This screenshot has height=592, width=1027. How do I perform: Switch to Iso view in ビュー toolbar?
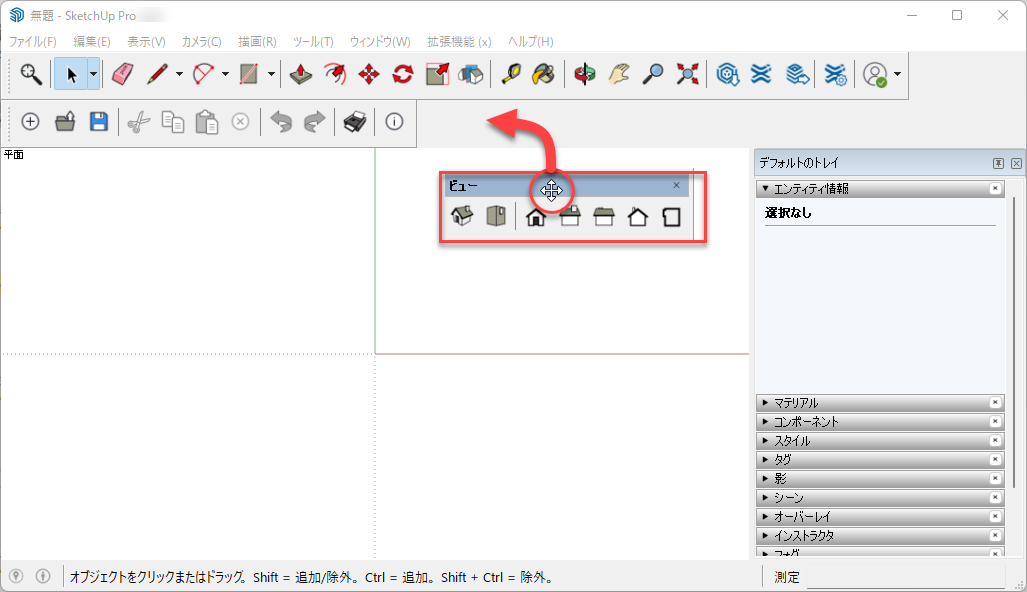pos(461,216)
